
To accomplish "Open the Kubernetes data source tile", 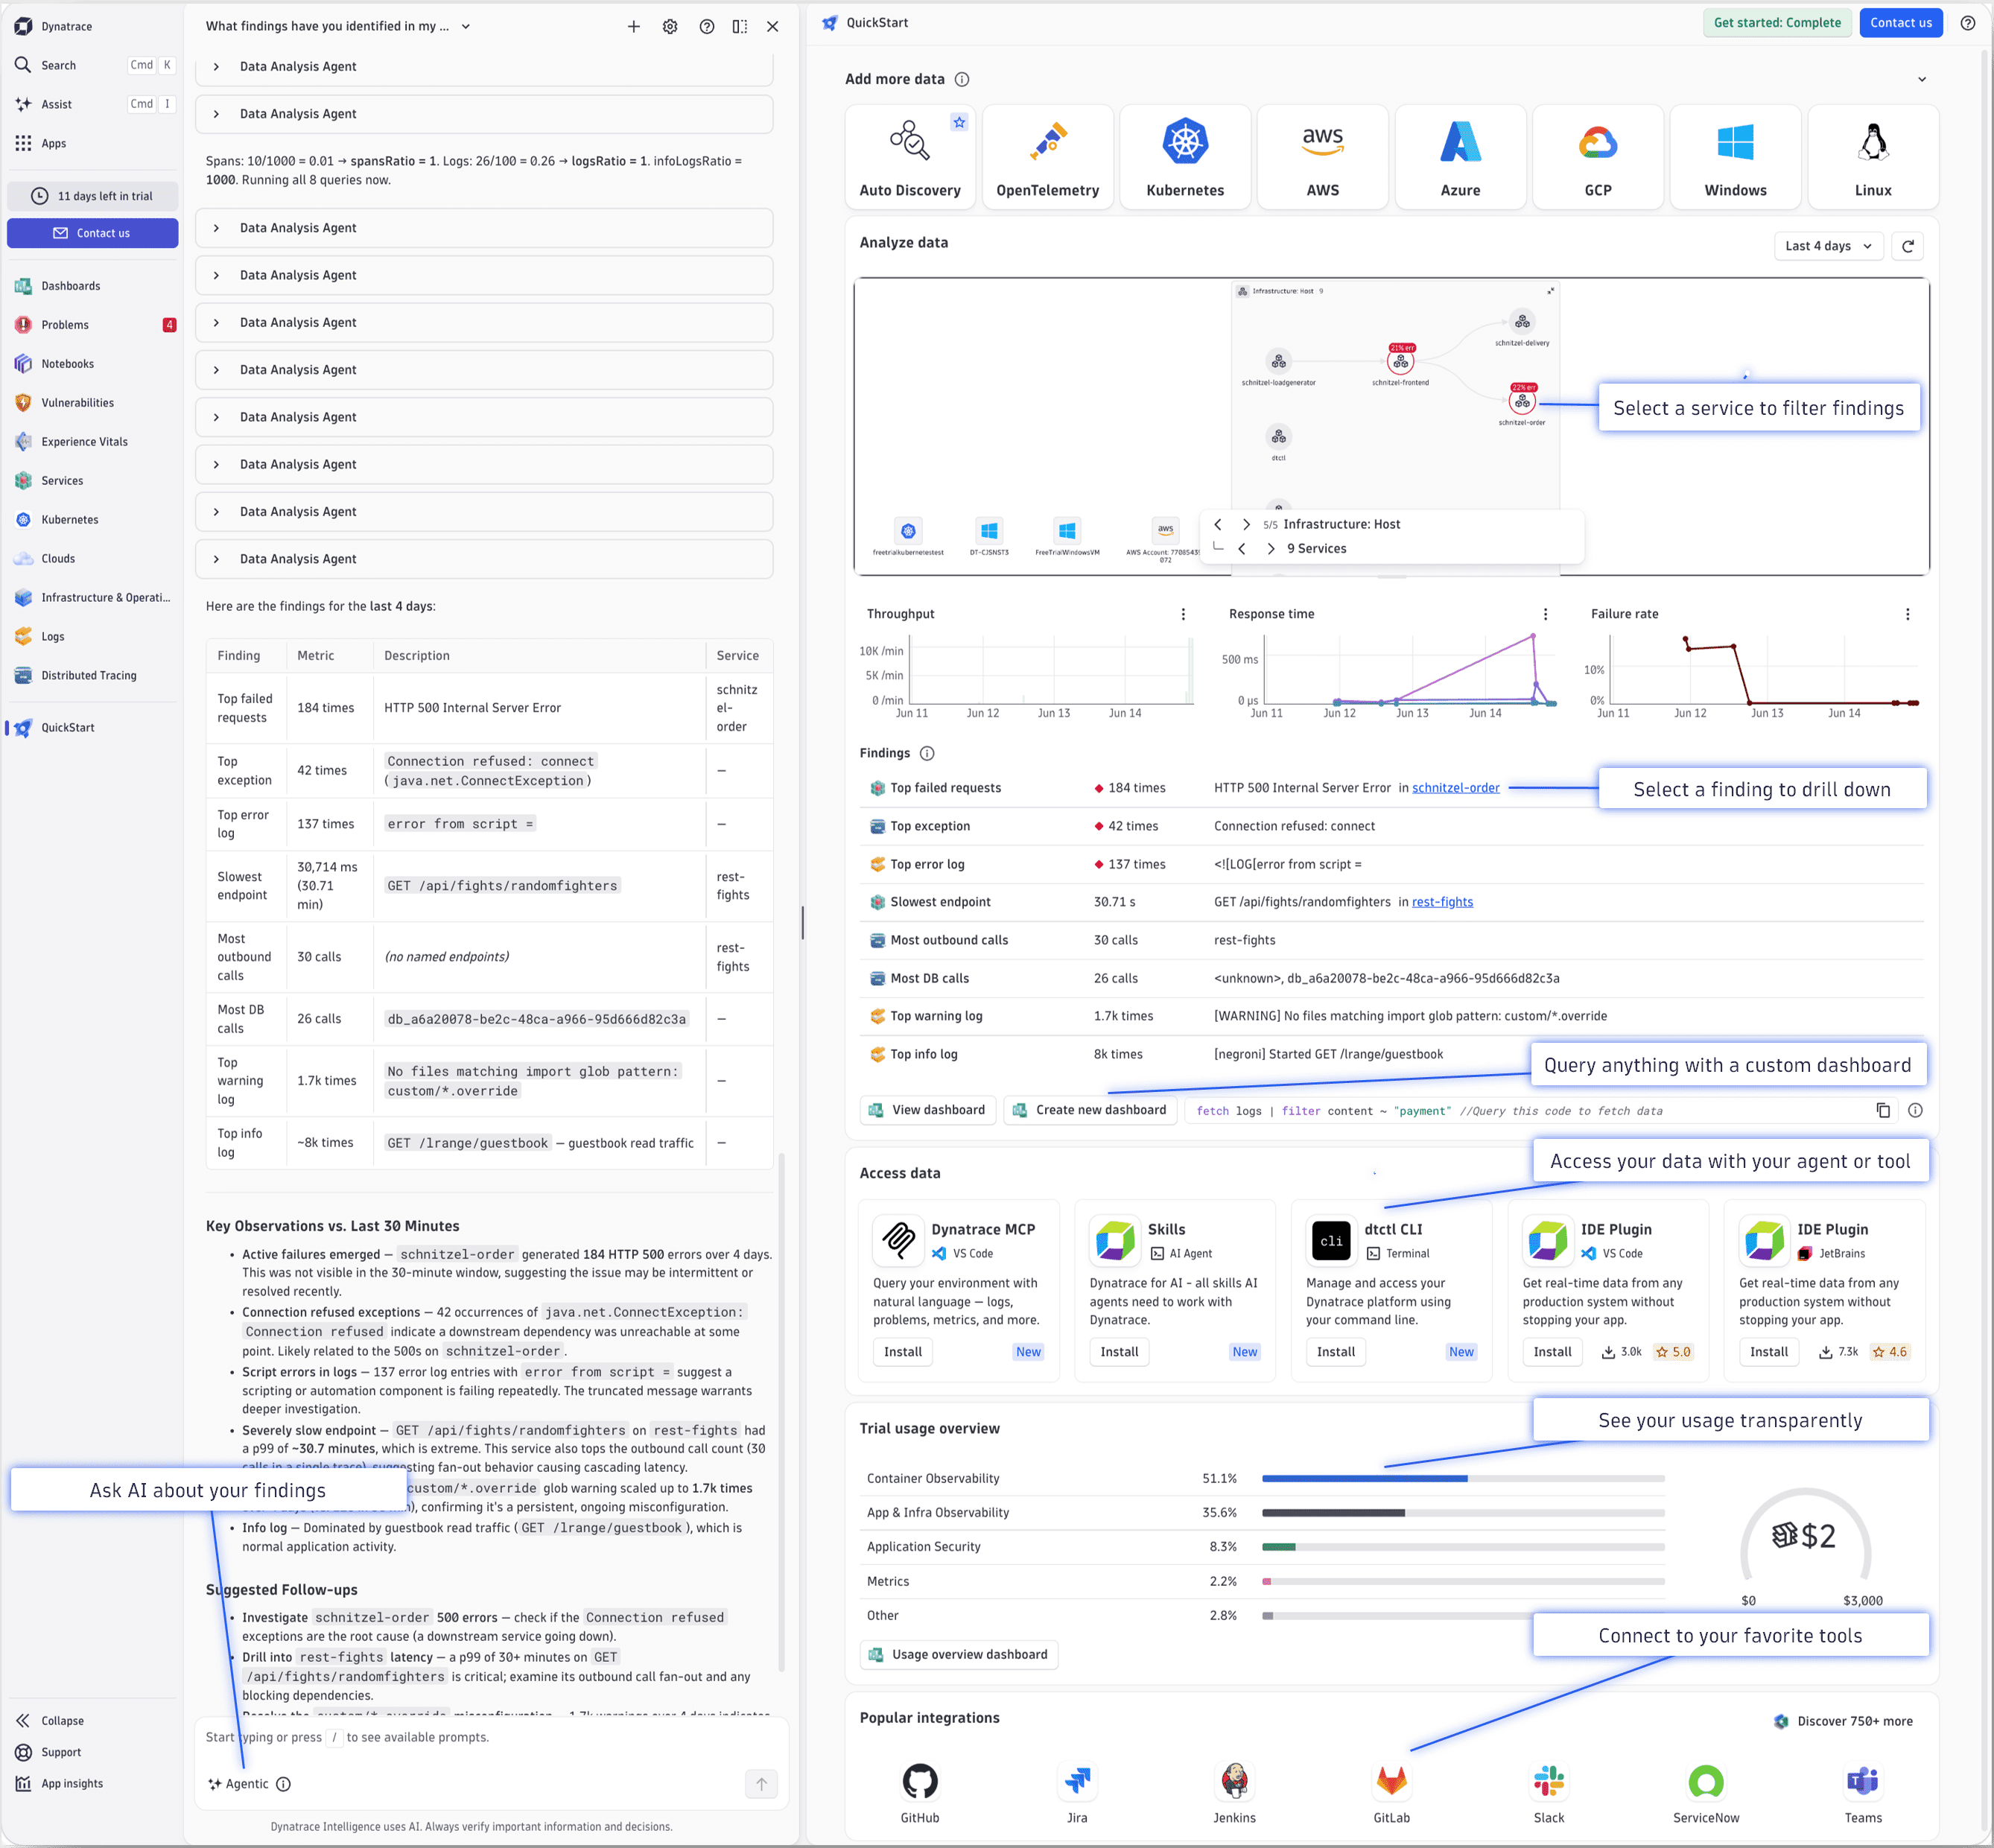I will click(1185, 157).
